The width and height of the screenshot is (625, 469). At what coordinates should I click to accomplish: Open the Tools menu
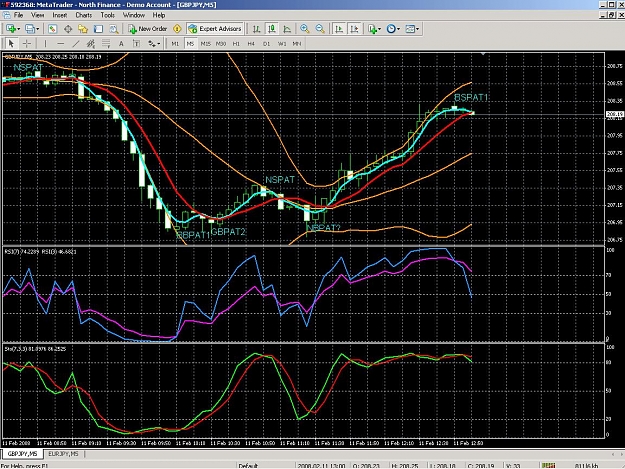(108, 15)
